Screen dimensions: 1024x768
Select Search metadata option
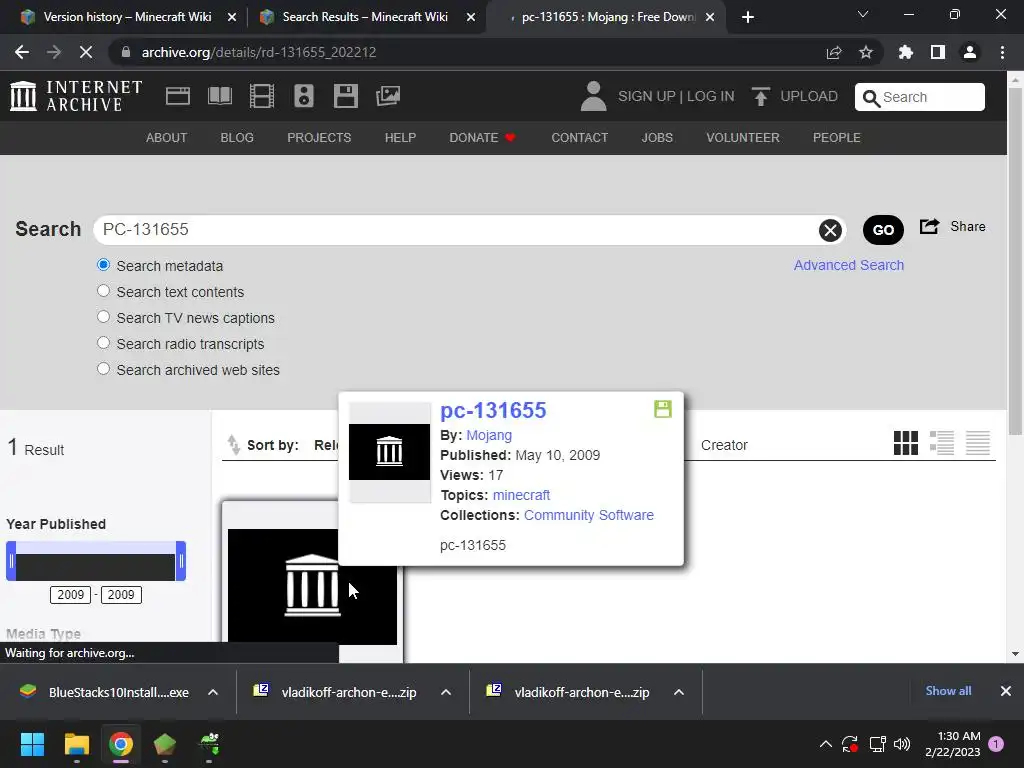tap(103, 264)
